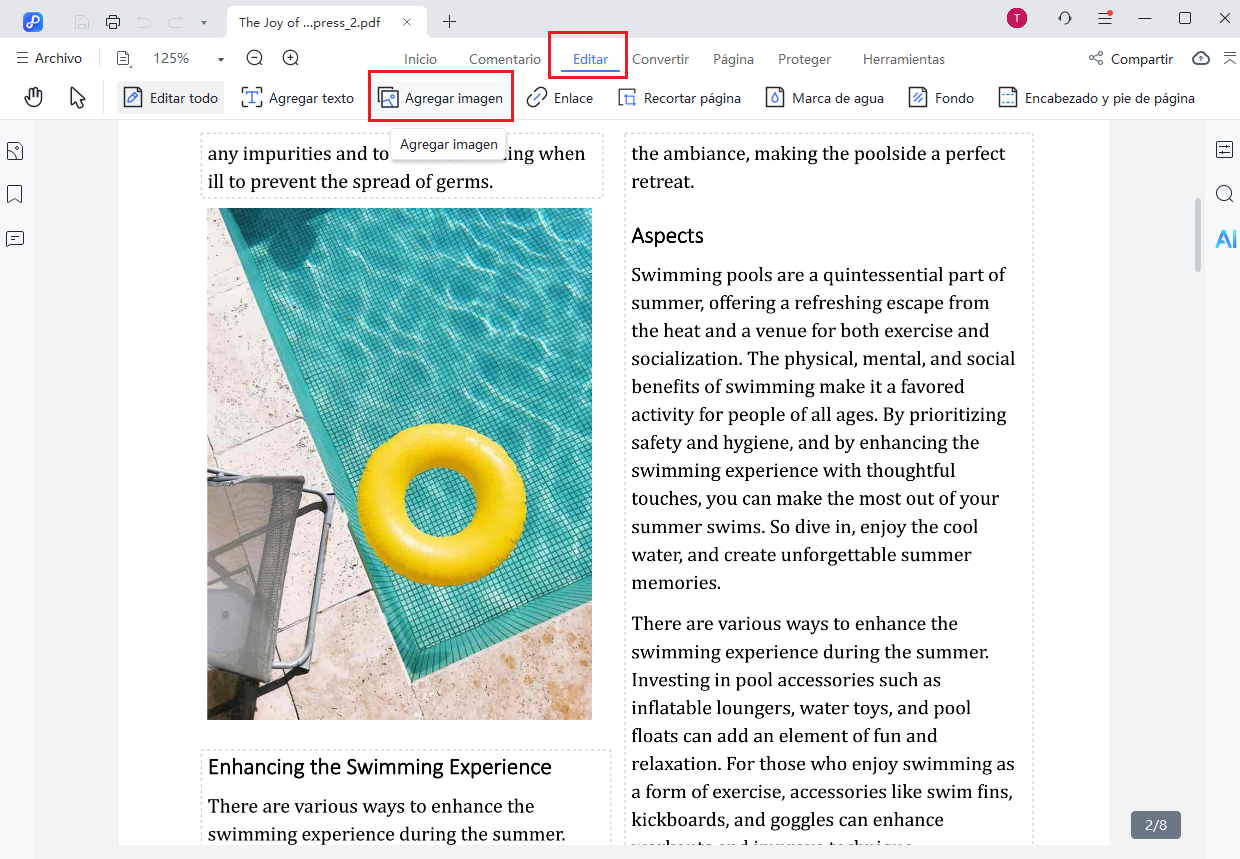The image size is (1240, 859).
Task: Click the vertical scrollbar thumb
Action: point(1198,235)
